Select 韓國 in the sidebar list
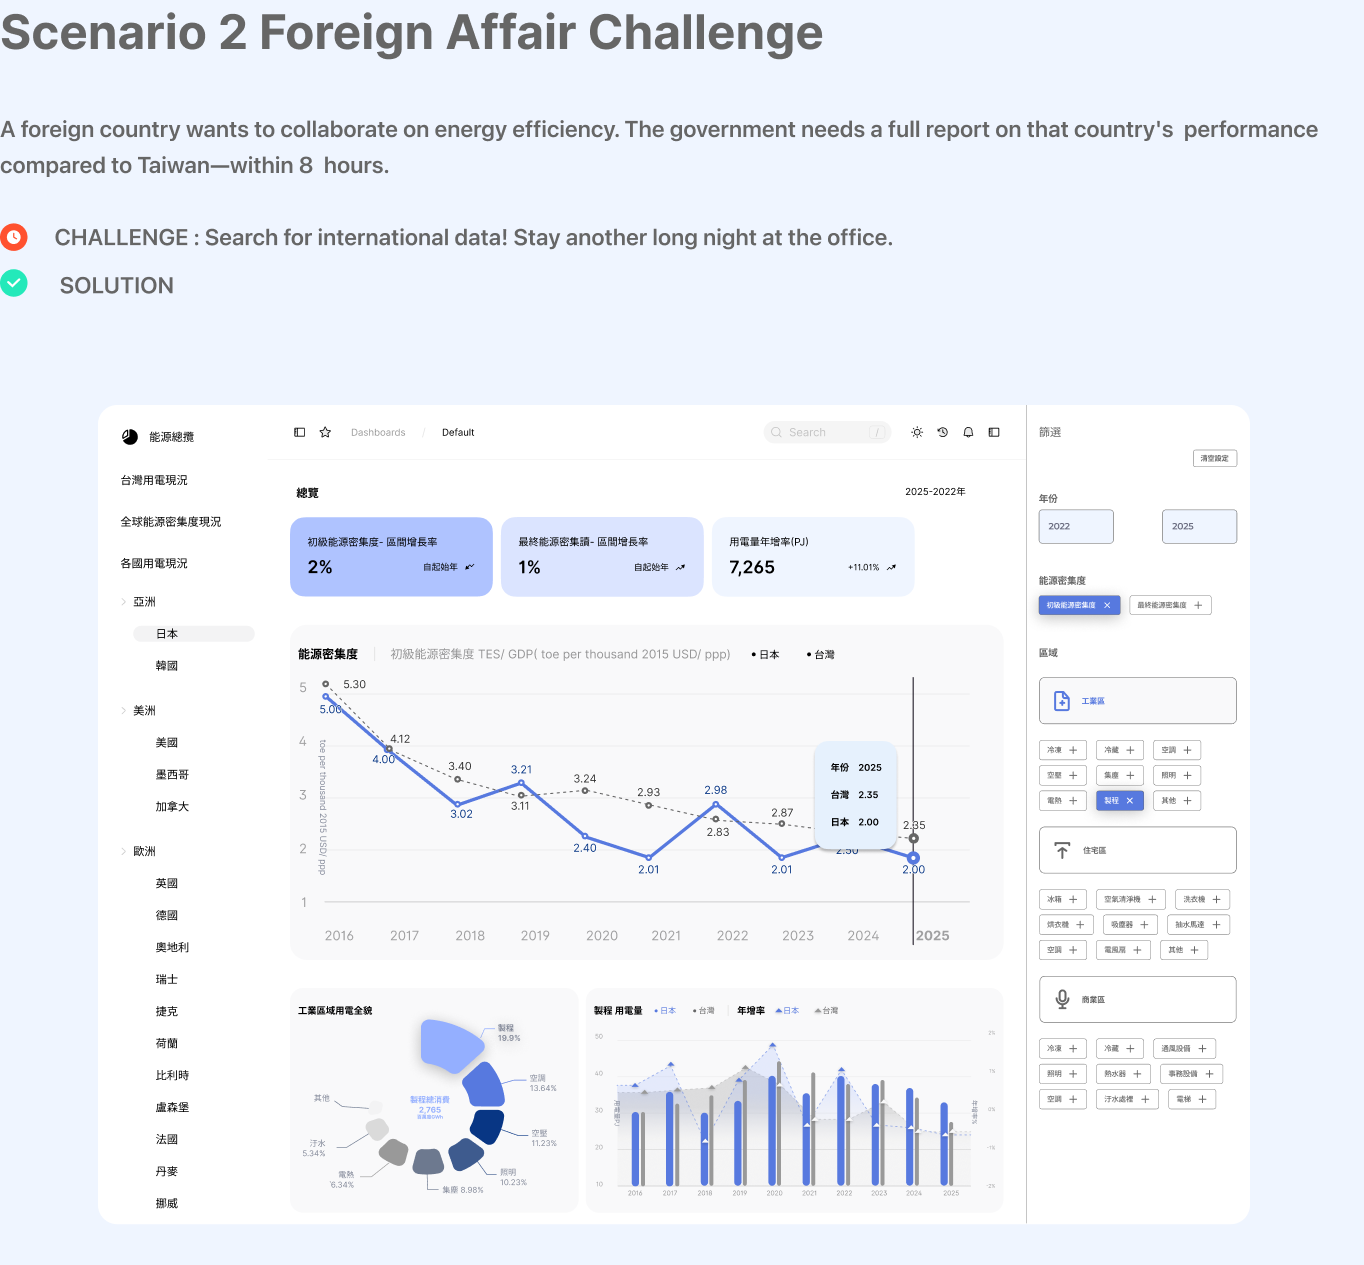Image resolution: width=1364 pixels, height=1265 pixels. coord(167,666)
